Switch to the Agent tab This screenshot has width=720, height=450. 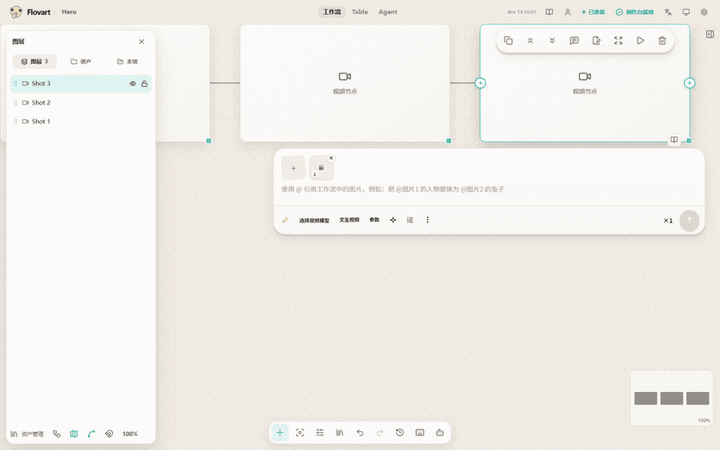point(388,12)
